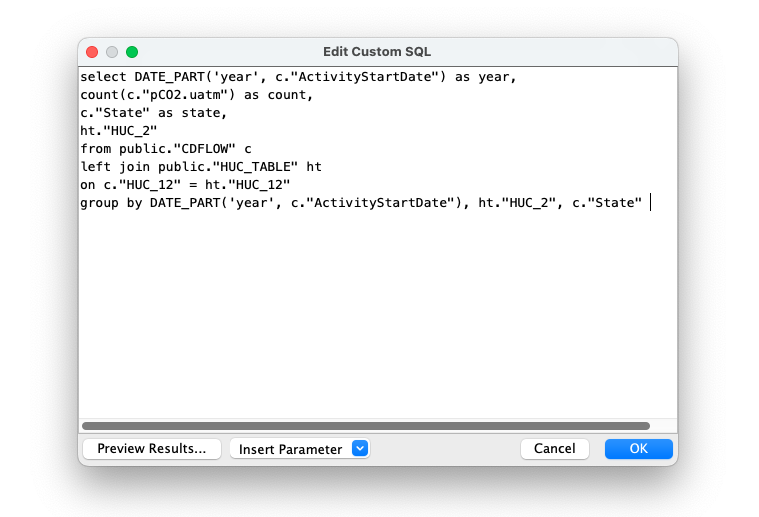Click the Edit Custom SQL title bar

pyautogui.click(x=377, y=52)
